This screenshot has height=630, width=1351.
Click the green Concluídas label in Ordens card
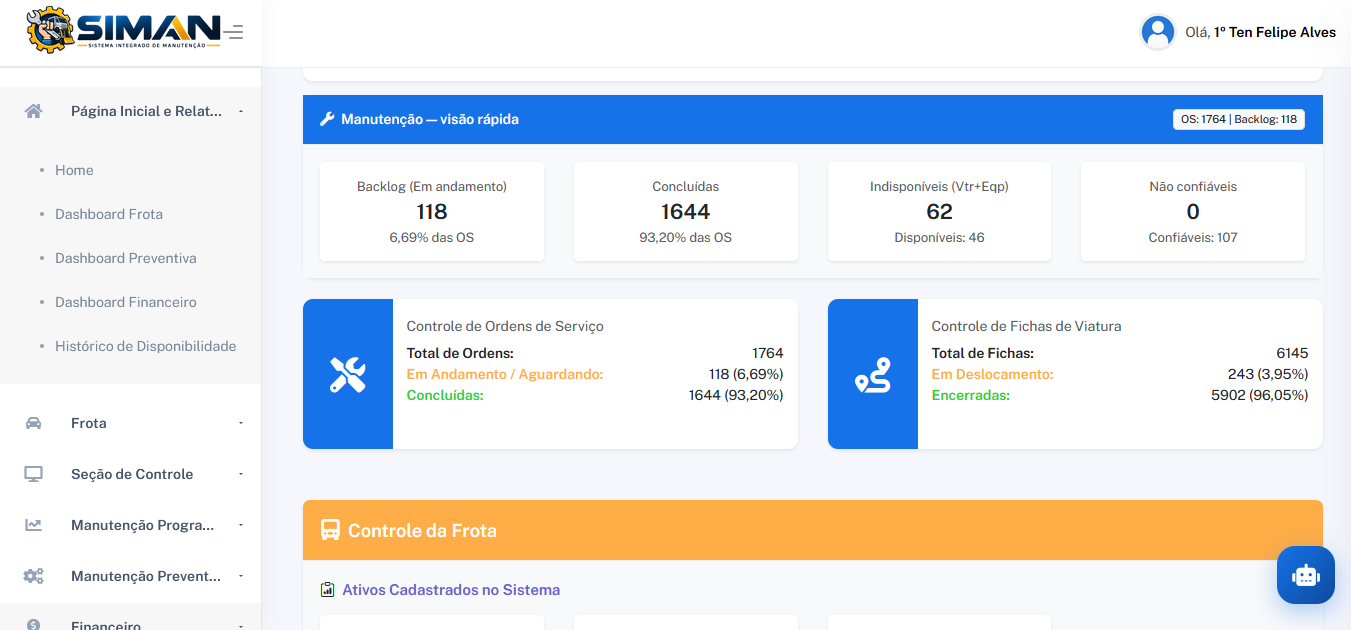pos(445,395)
